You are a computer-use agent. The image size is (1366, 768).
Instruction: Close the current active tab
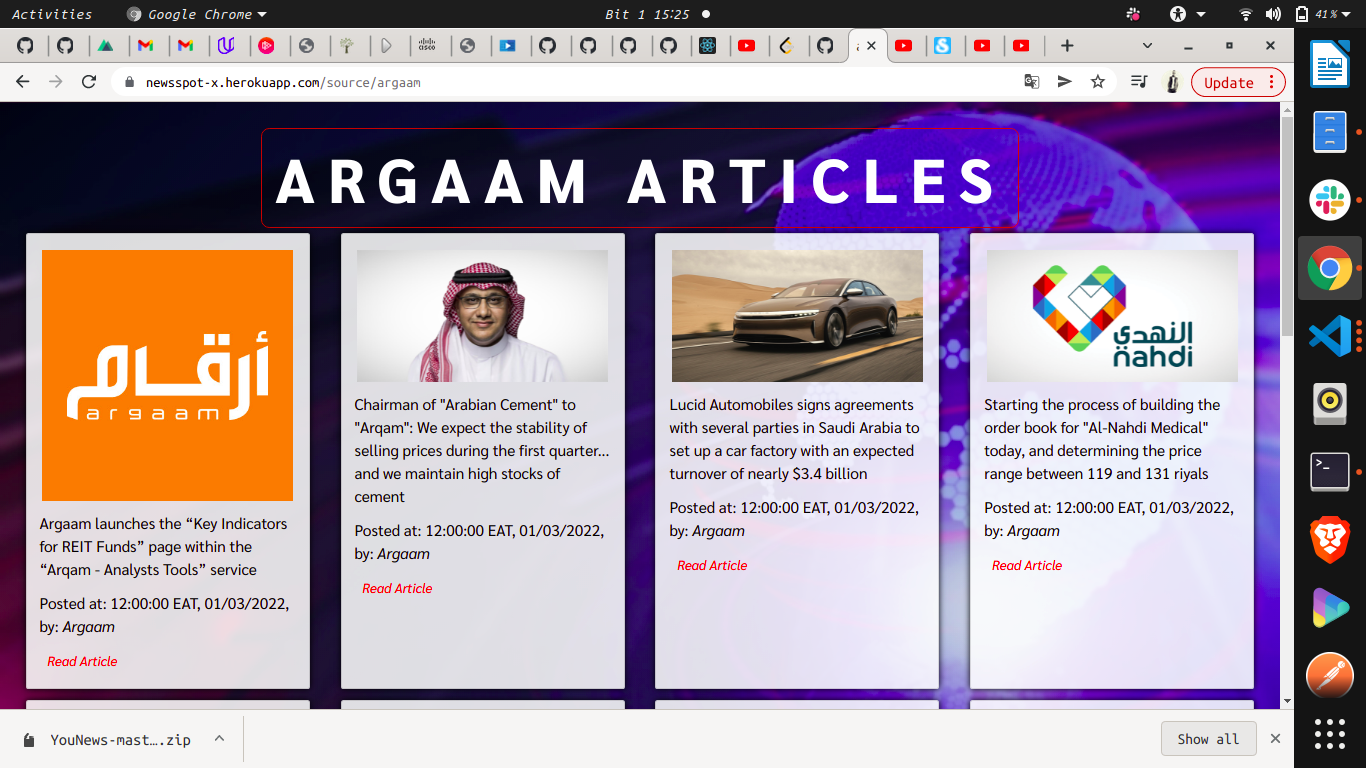871,45
